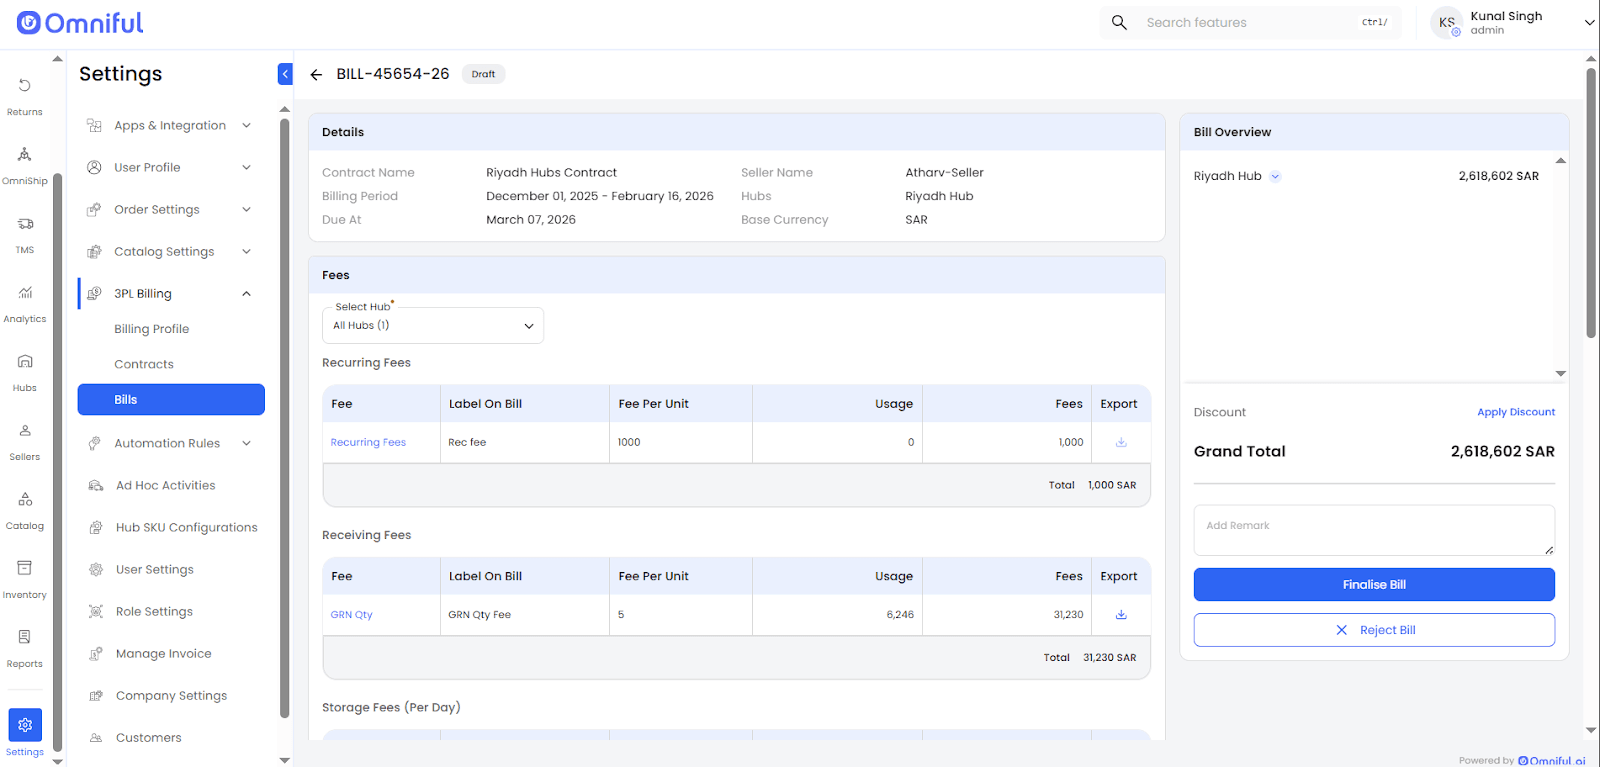Open the Kunal Singh user menu

[1589, 23]
